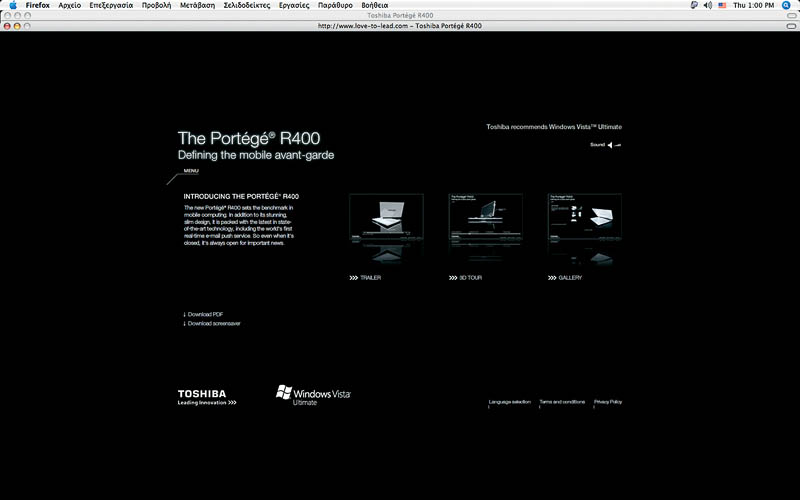Click the triple-chevron arrows before TRAILER
This screenshot has height=500, width=800.
[x=354, y=278]
